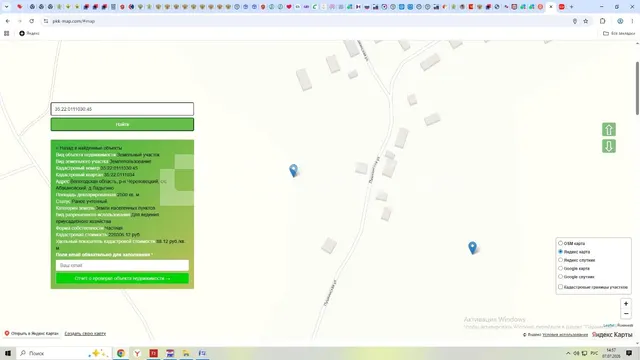640x360 pixels.
Task: Click the 'Ранее учтенный' status text
Action: point(89,202)
